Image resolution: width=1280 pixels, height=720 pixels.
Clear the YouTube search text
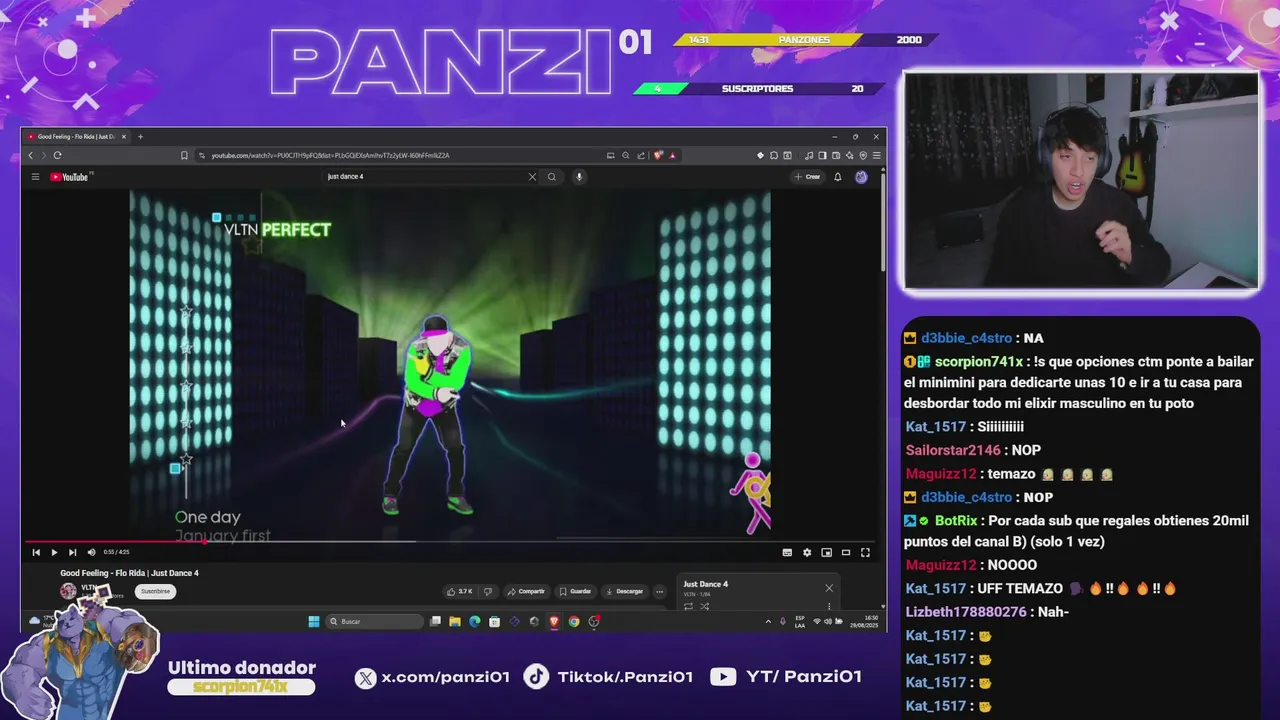(x=532, y=177)
